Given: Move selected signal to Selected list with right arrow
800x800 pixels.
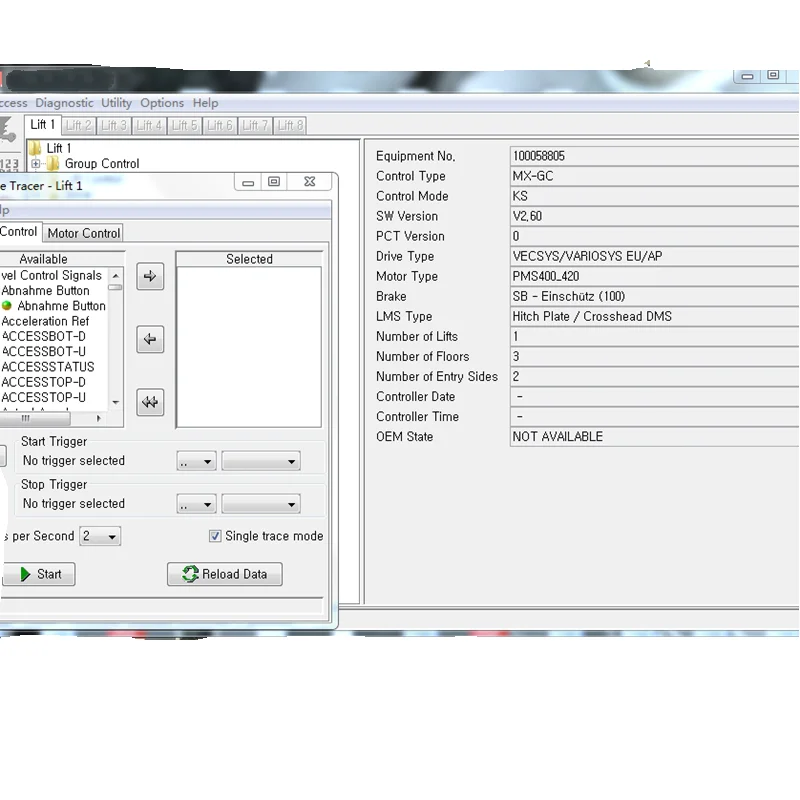Looking at the screenshot, I should (x=150, y=277).
